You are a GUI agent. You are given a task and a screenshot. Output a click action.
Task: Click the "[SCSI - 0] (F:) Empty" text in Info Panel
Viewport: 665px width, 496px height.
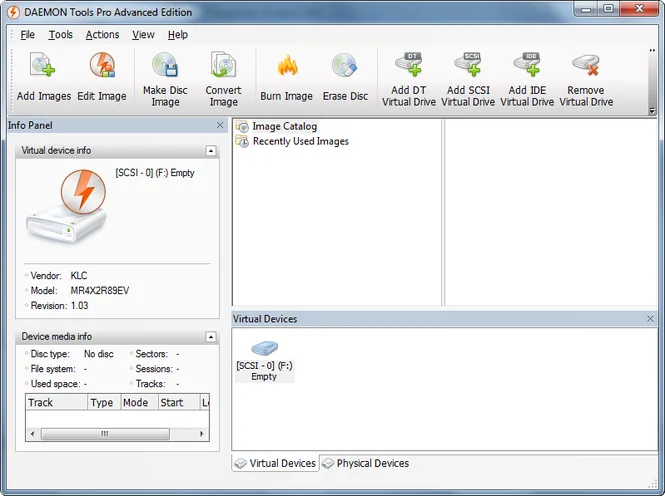pyautogui.click(x=155, y=173)
